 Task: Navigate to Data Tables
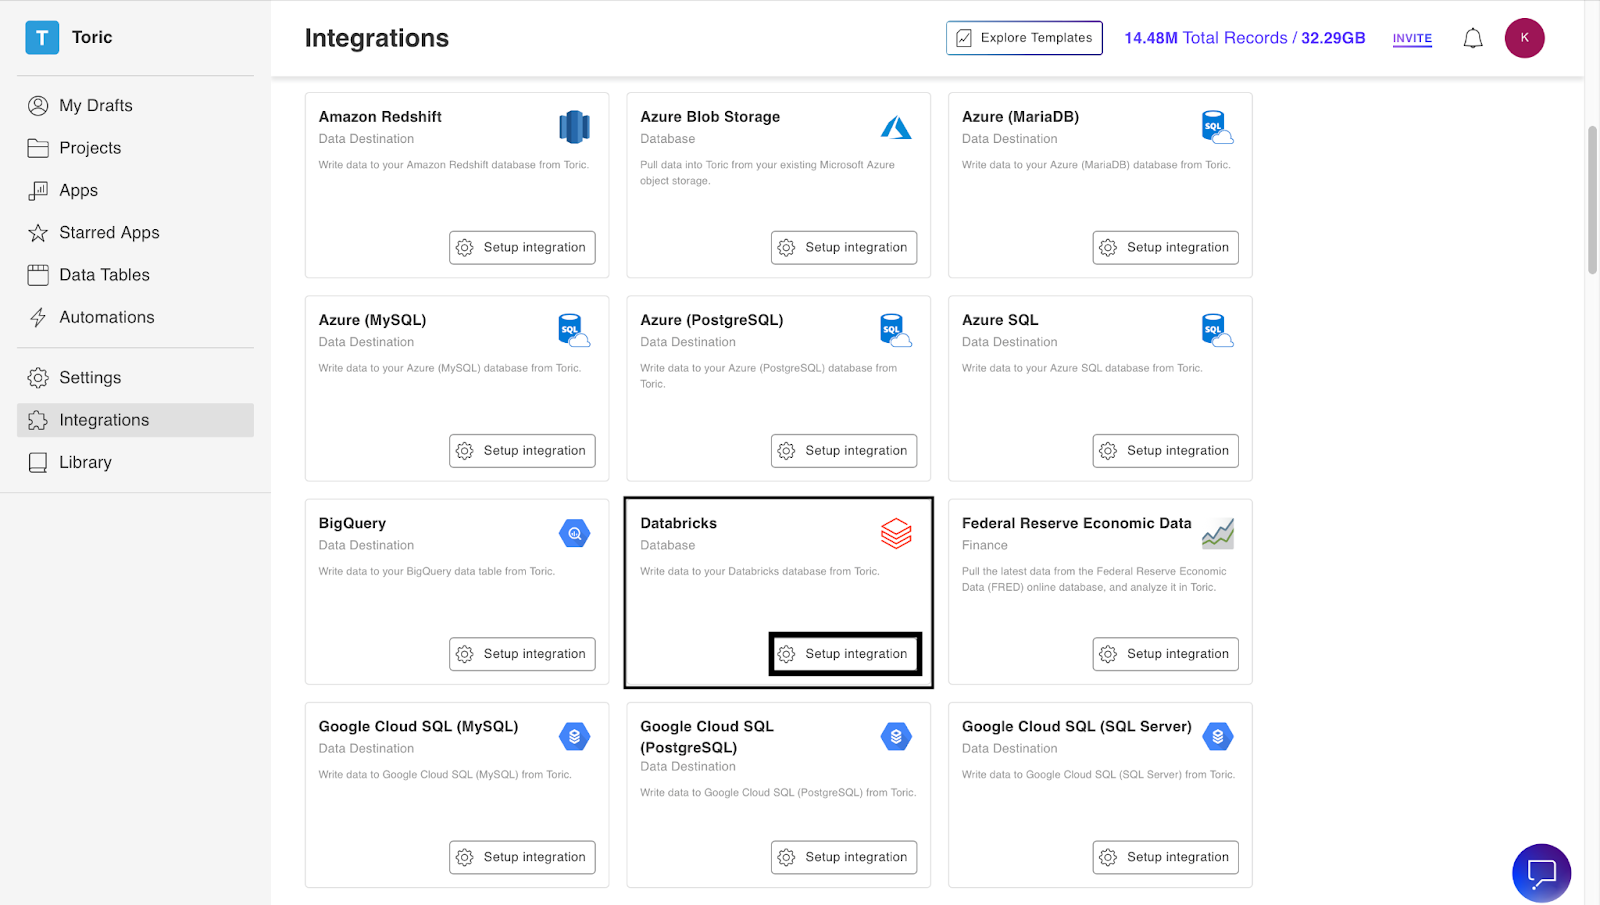135,275
